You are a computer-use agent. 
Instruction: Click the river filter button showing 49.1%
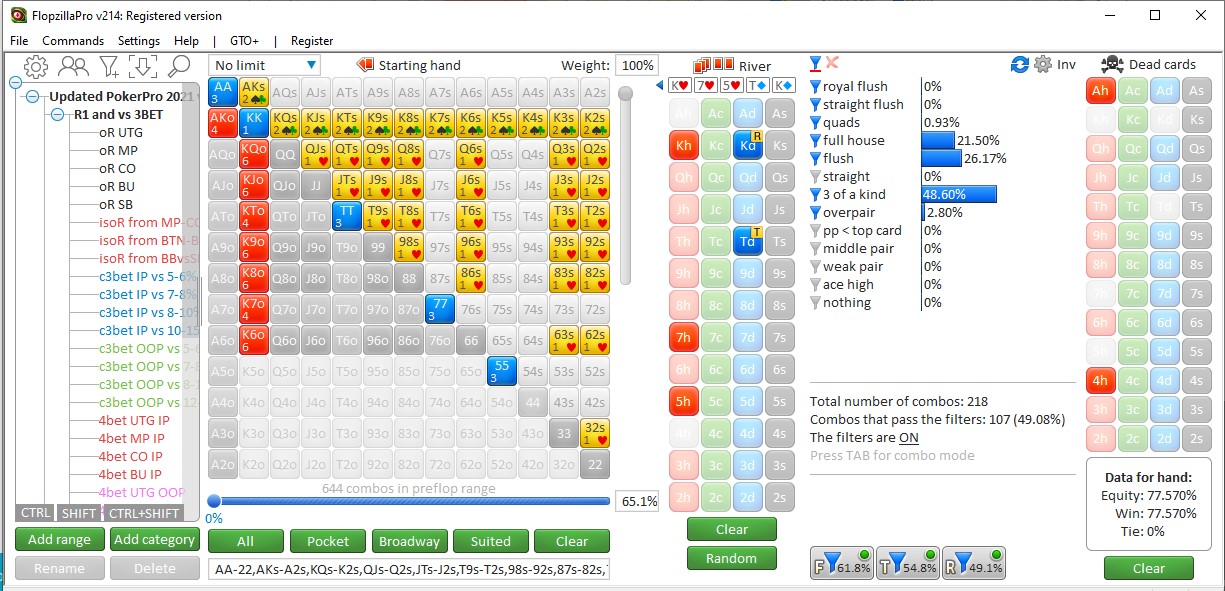975,563
